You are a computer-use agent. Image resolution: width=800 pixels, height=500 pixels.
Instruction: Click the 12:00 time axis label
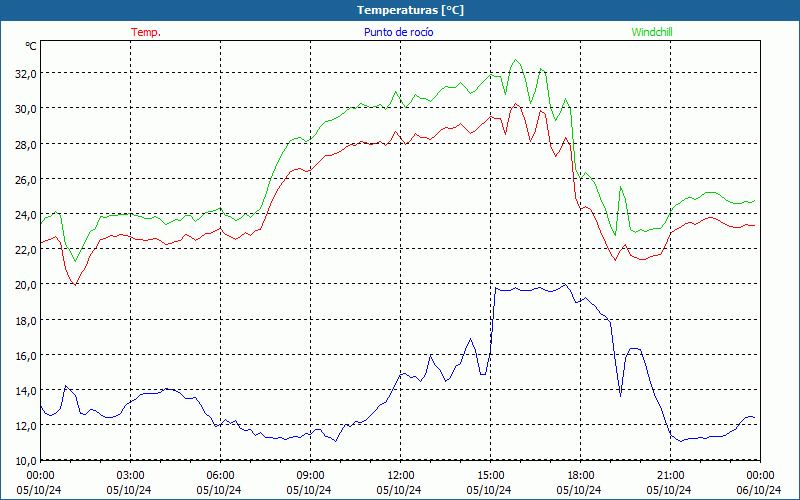coord(401,476)
